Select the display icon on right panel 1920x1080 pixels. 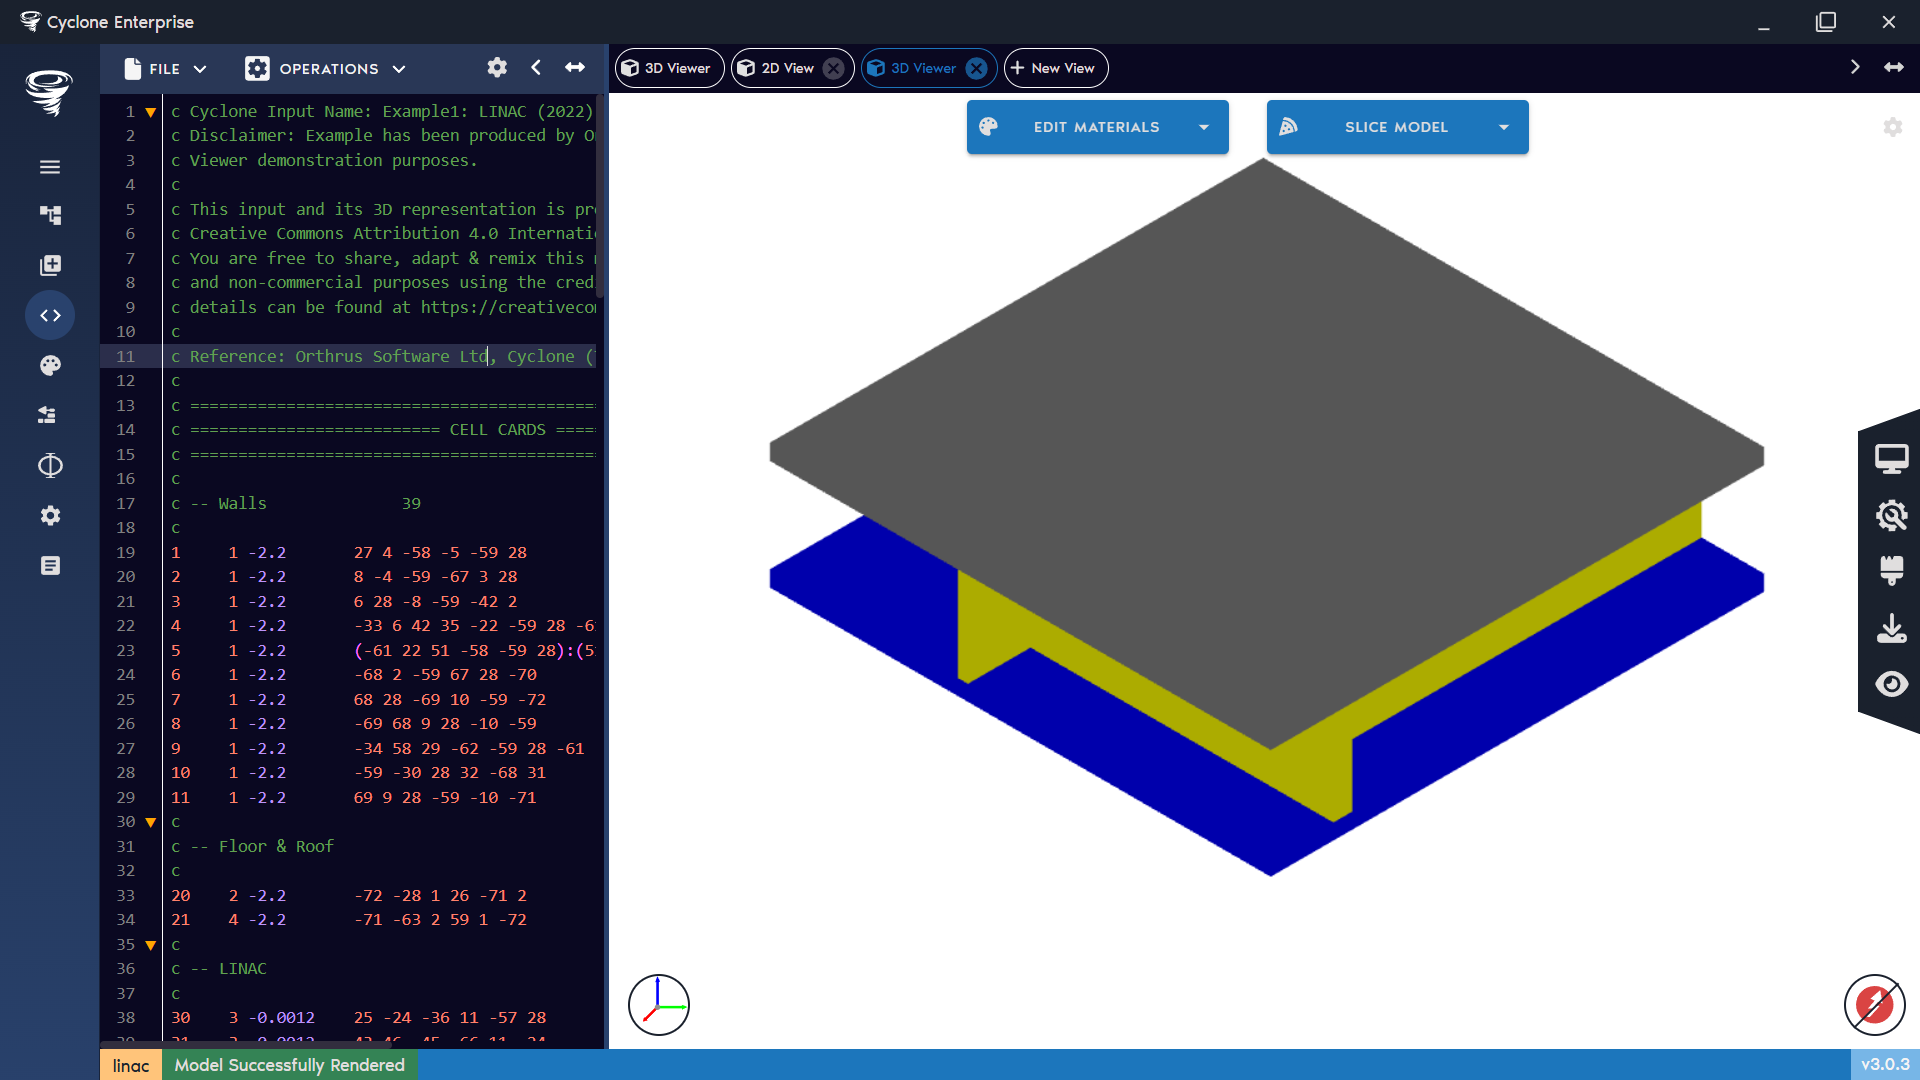coord(1892,457)
